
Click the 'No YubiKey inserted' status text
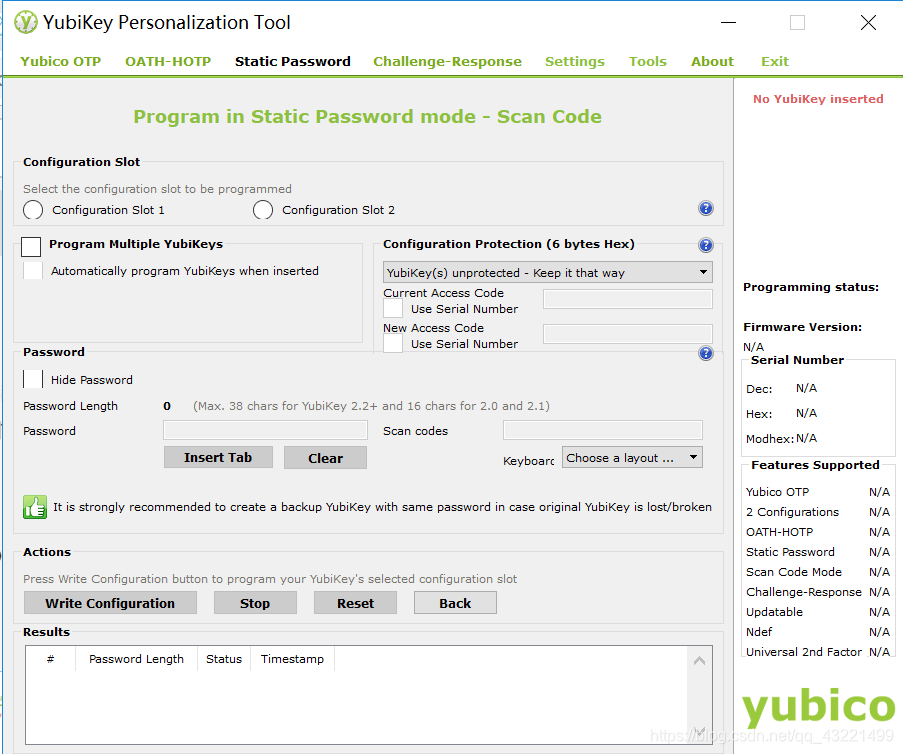[x=818, y=99]
